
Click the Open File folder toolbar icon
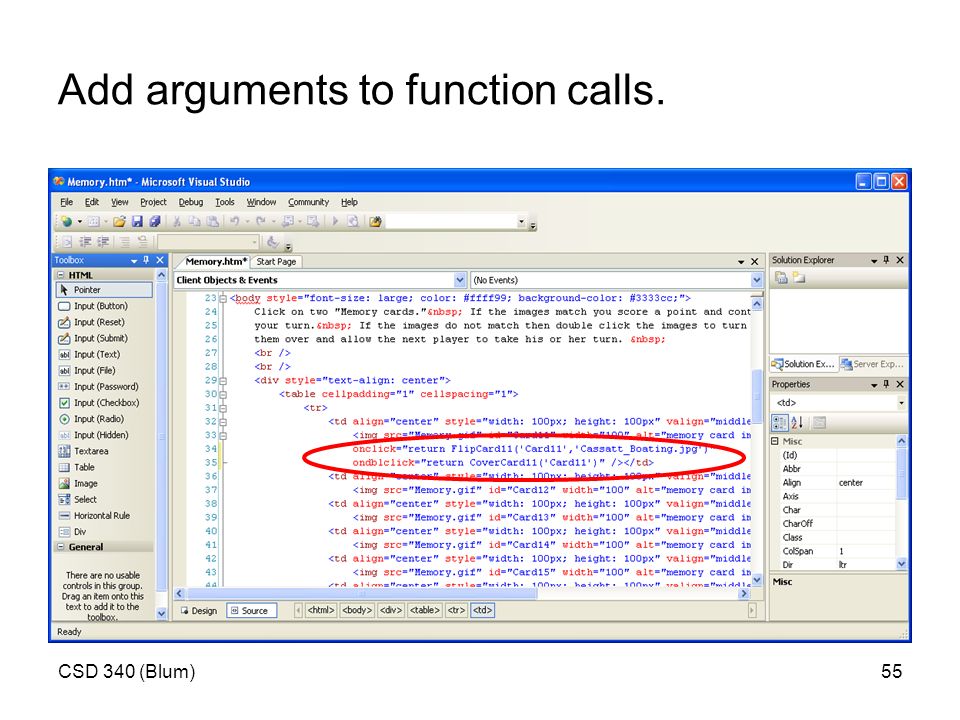[119, 222]
